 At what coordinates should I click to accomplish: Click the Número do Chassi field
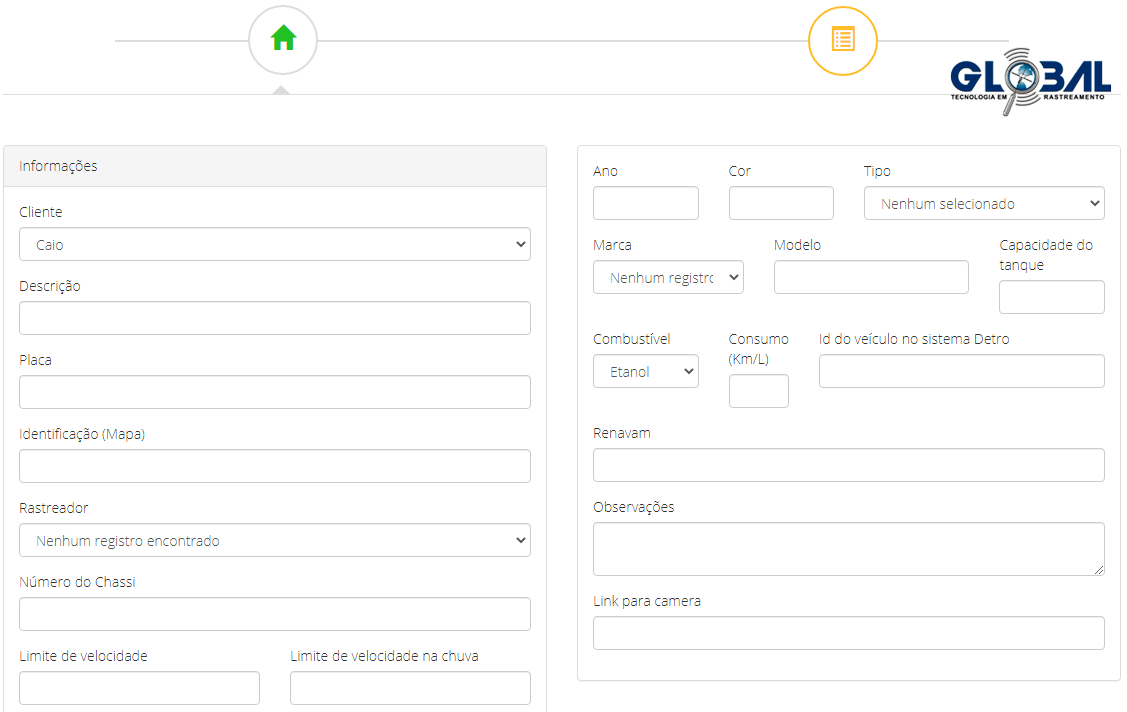tap(274, 614)
